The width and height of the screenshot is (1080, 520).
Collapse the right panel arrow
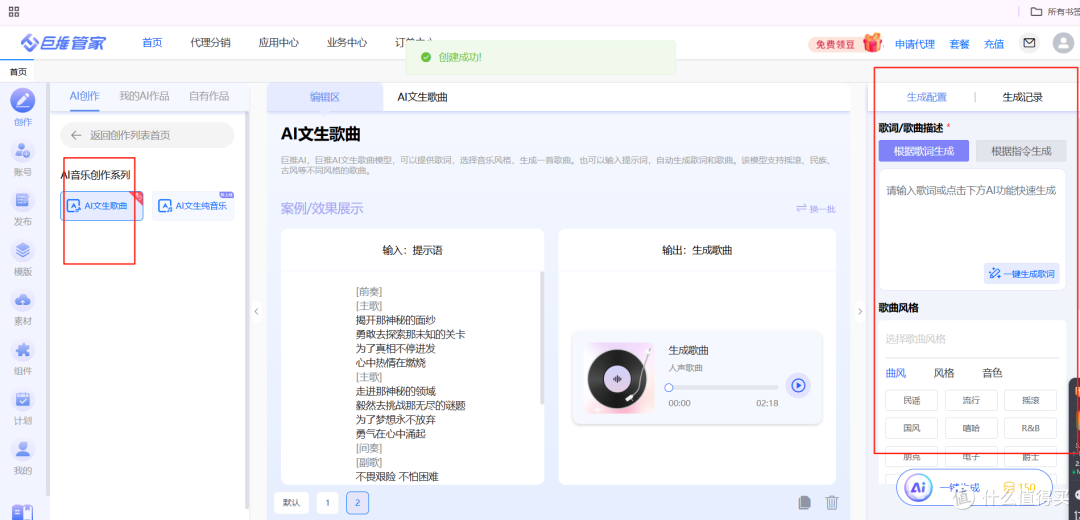coord(859,311)
